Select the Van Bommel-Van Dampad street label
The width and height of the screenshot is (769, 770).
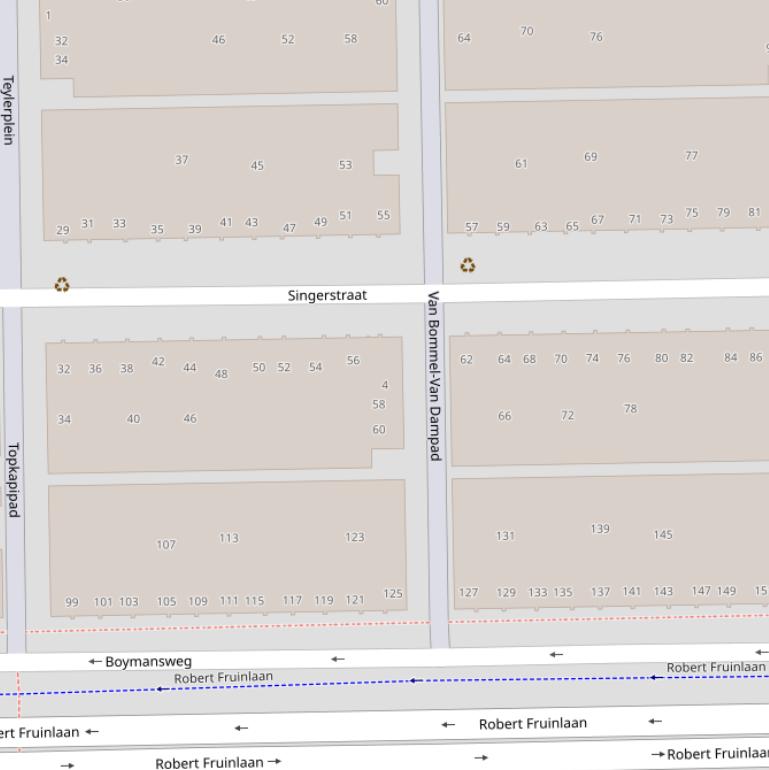click(434, 375)
